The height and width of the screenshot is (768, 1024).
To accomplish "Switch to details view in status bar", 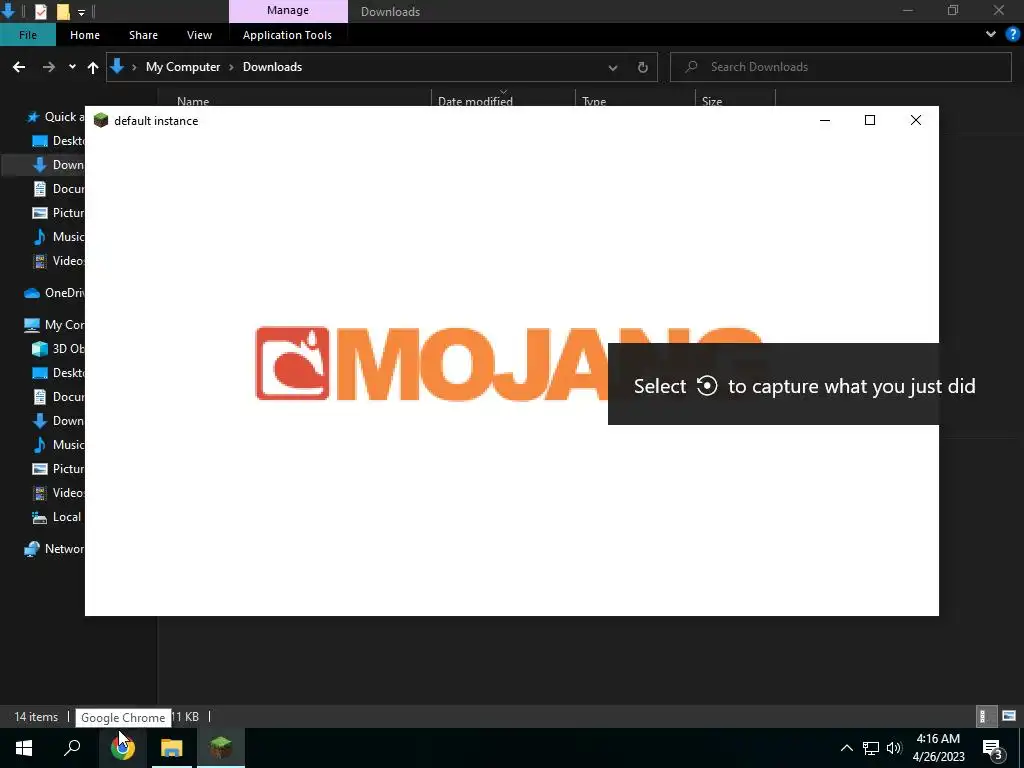I will [x=986, y=716].
